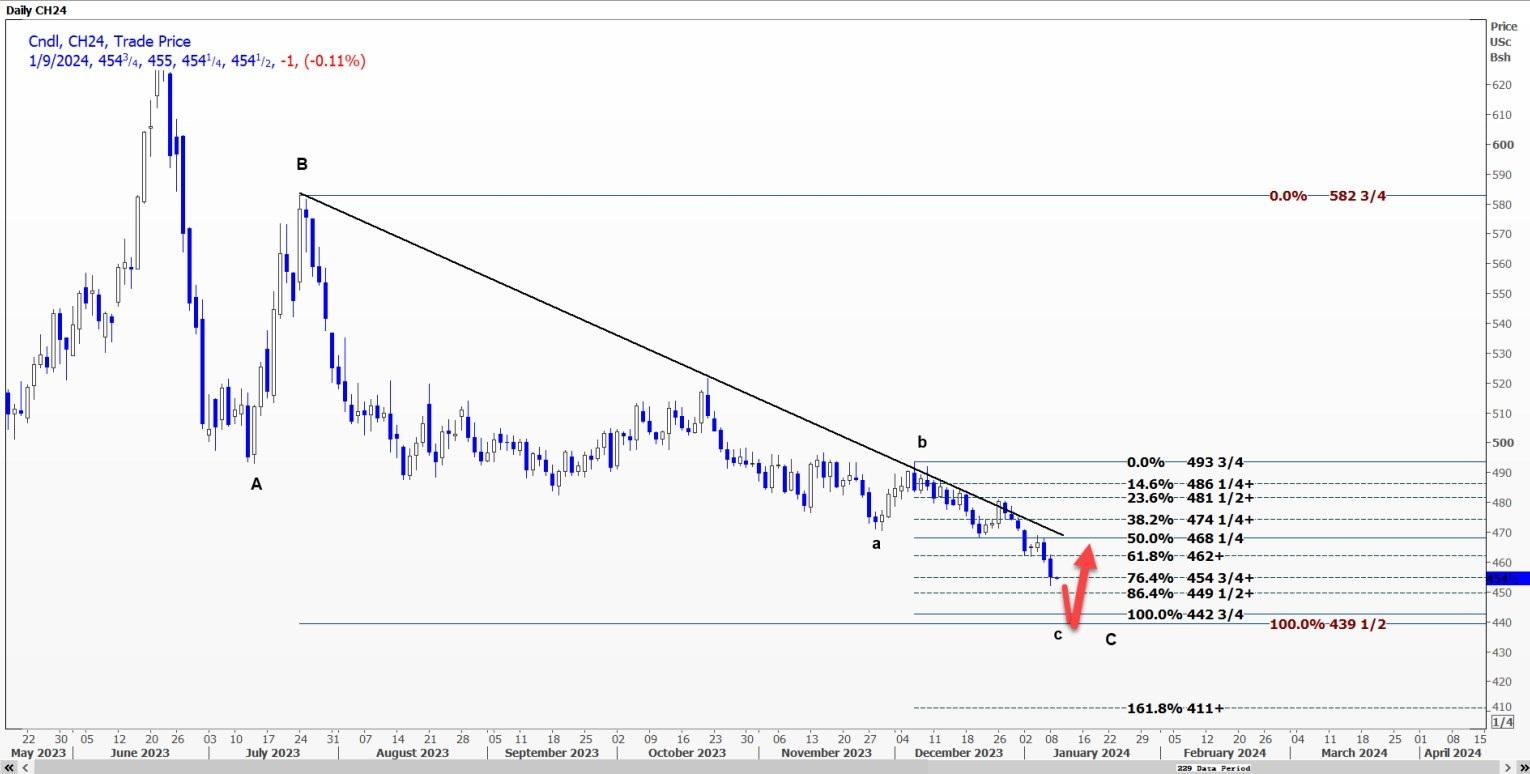Click the 580 price axis value
The height and width of the screenshot is (774, 1530).
pyautogui.click(x=1501, y=205)
